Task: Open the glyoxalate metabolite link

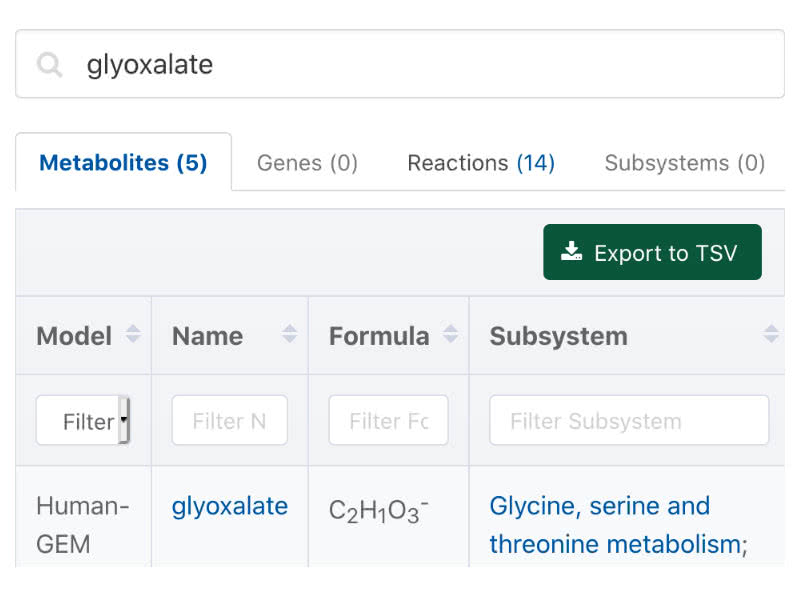Action: 229,506
